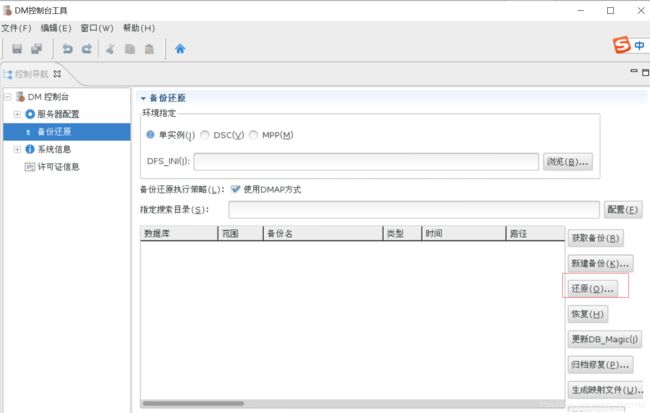Click the Cut scissors icon
The image size is (650, 413).
[x=110, y=49]
